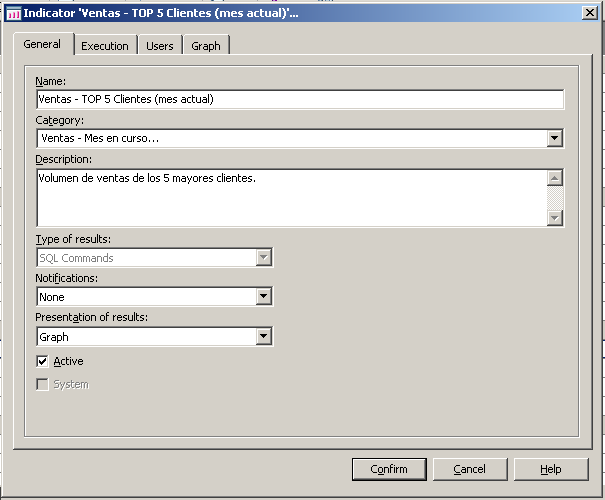
Task: Open Help for this dialog
Action: 551,469
